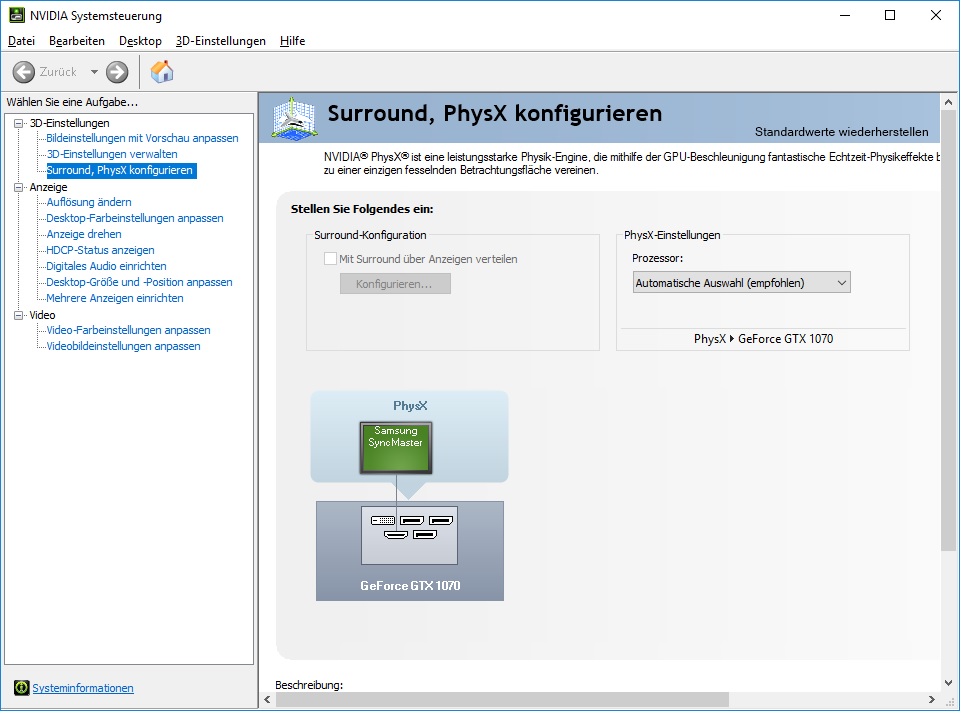Maximize the NVIDIA Systemsteuerung window
963x714 pixels.
point(890,15)
